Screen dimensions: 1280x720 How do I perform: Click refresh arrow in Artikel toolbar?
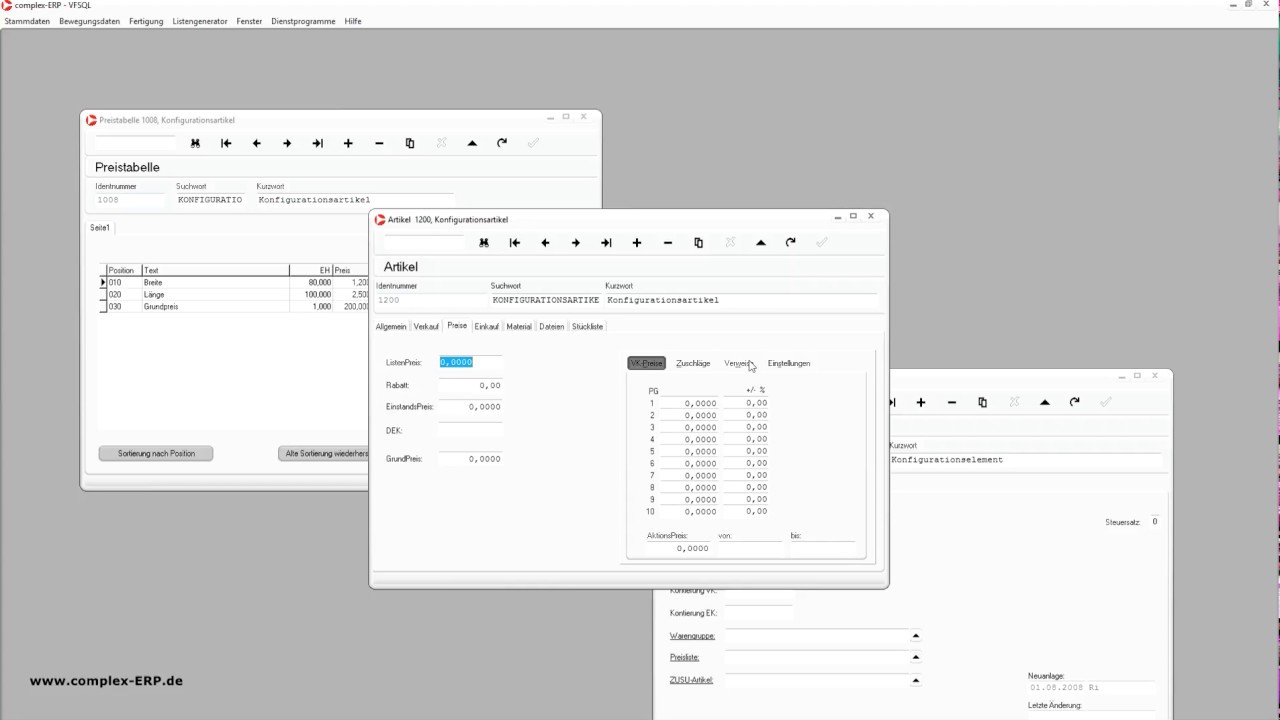pyautogui.click(x=791, y=243)
